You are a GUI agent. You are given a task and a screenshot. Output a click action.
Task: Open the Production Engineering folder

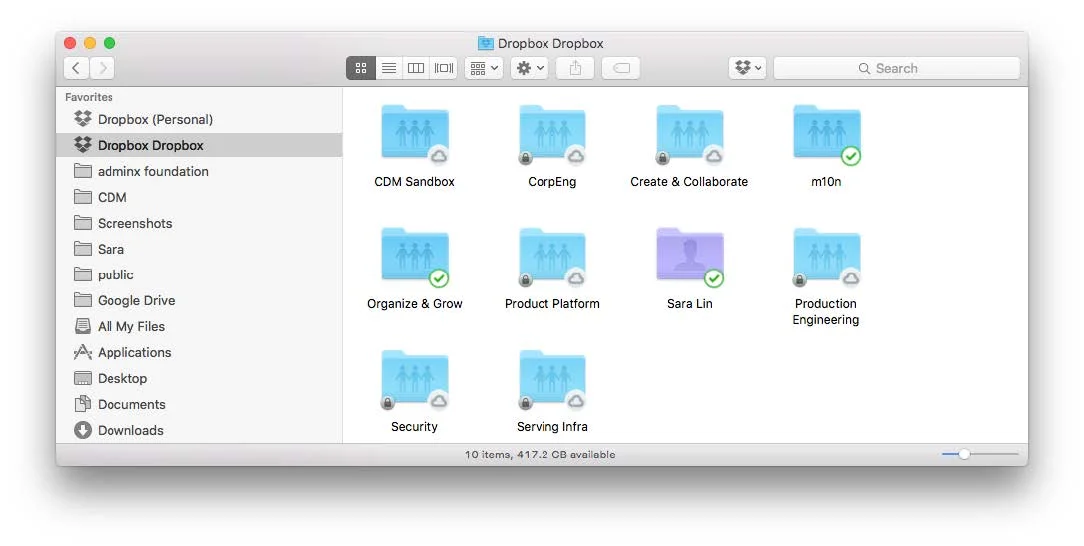pos(827,256)
